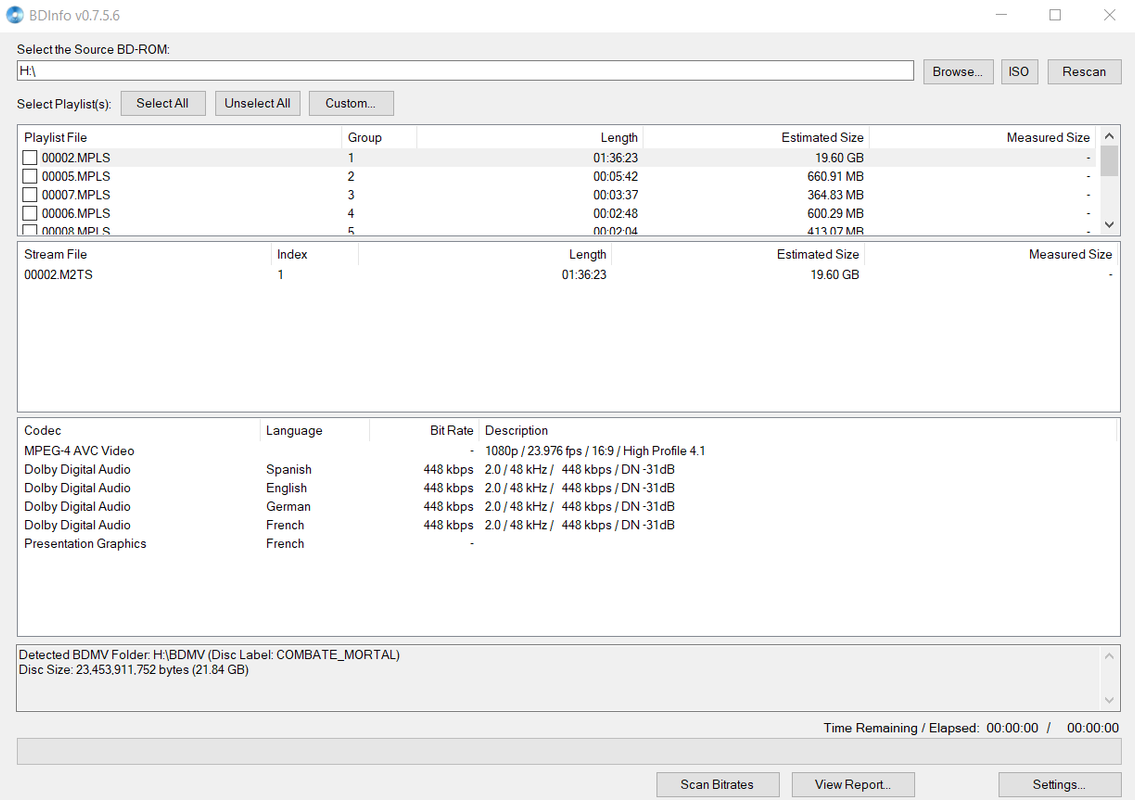Open the Settings... dialog
The image size is (1135, 800).
coord(1059,785)
